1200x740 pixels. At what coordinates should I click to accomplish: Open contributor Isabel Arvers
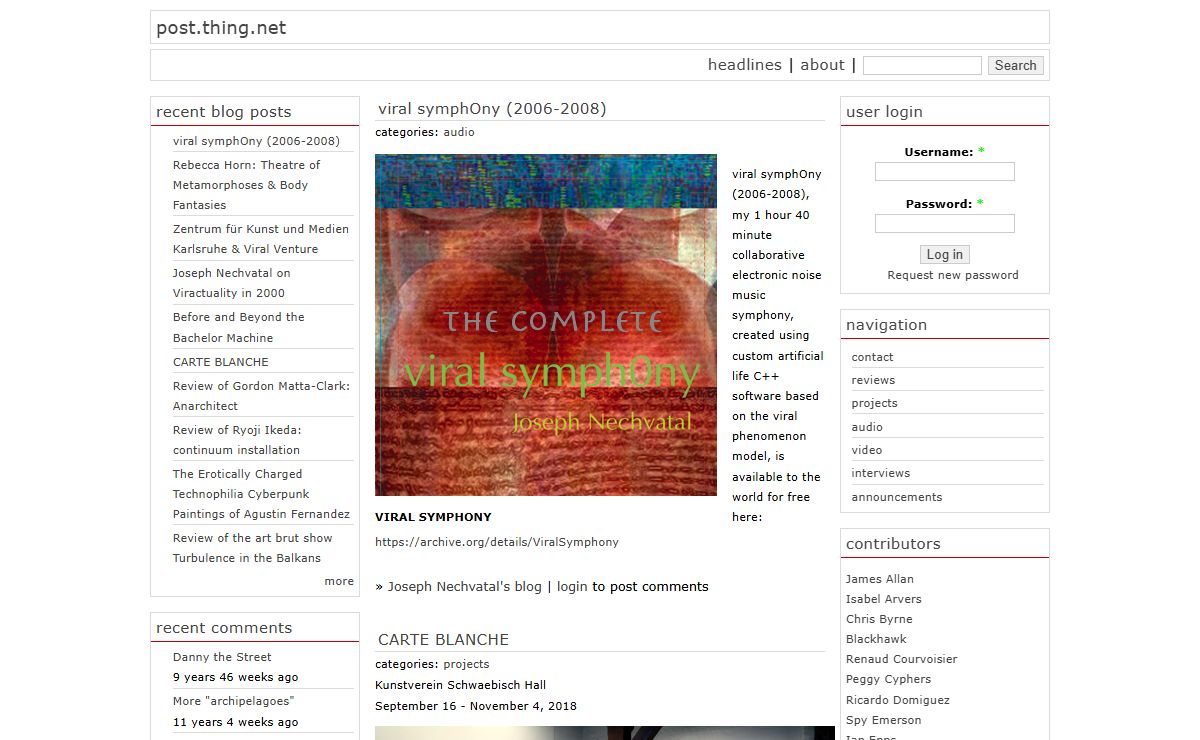884,599
